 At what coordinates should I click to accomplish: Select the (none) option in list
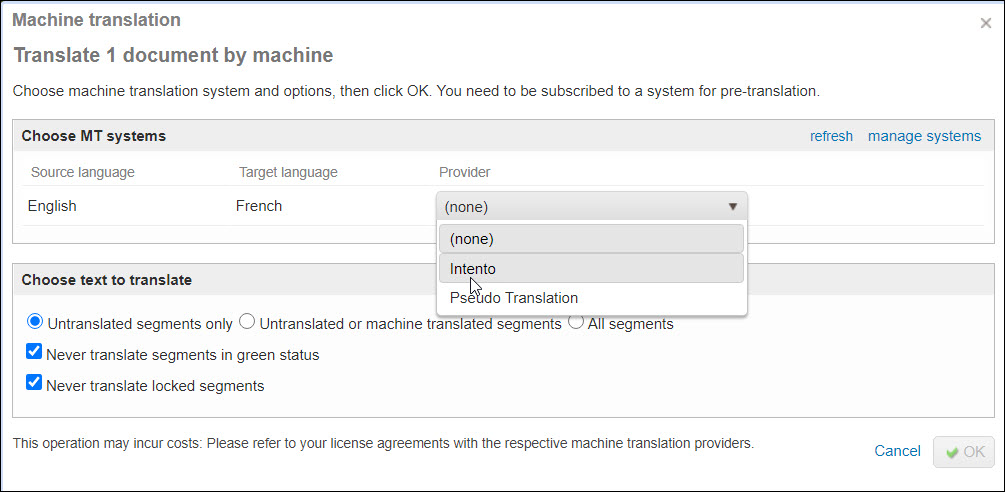591,239
